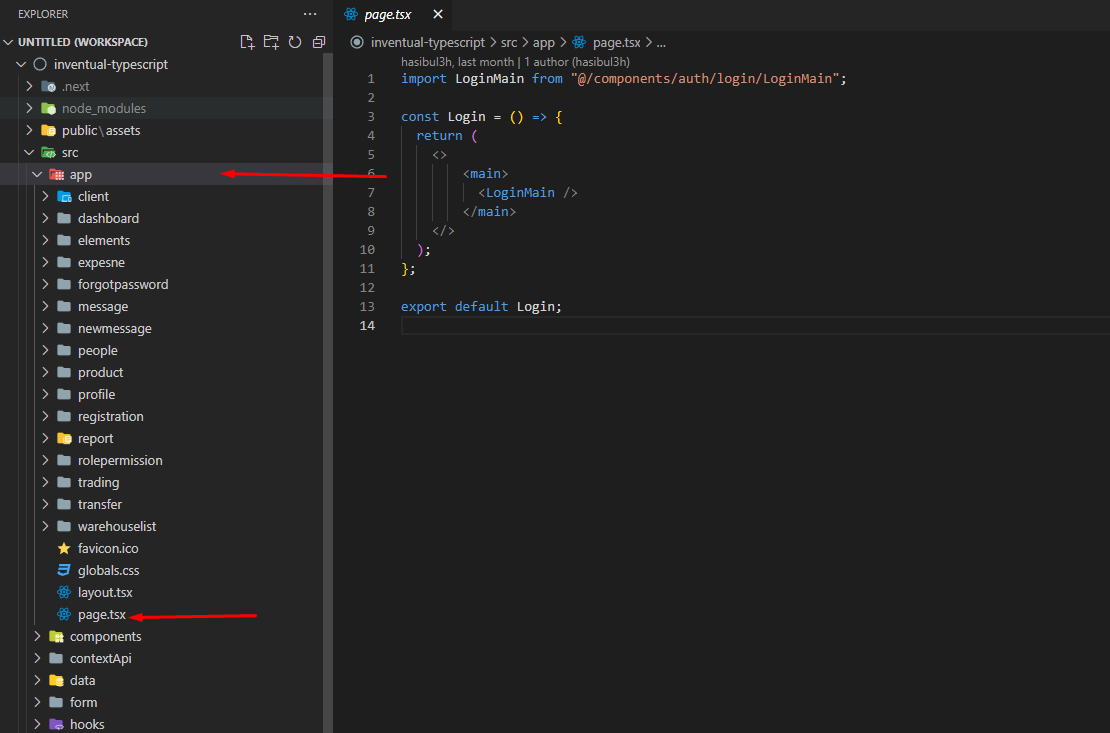Click breadcrumb page.tsx segment
Screen dimensions: 1110x733
(616, 42)
